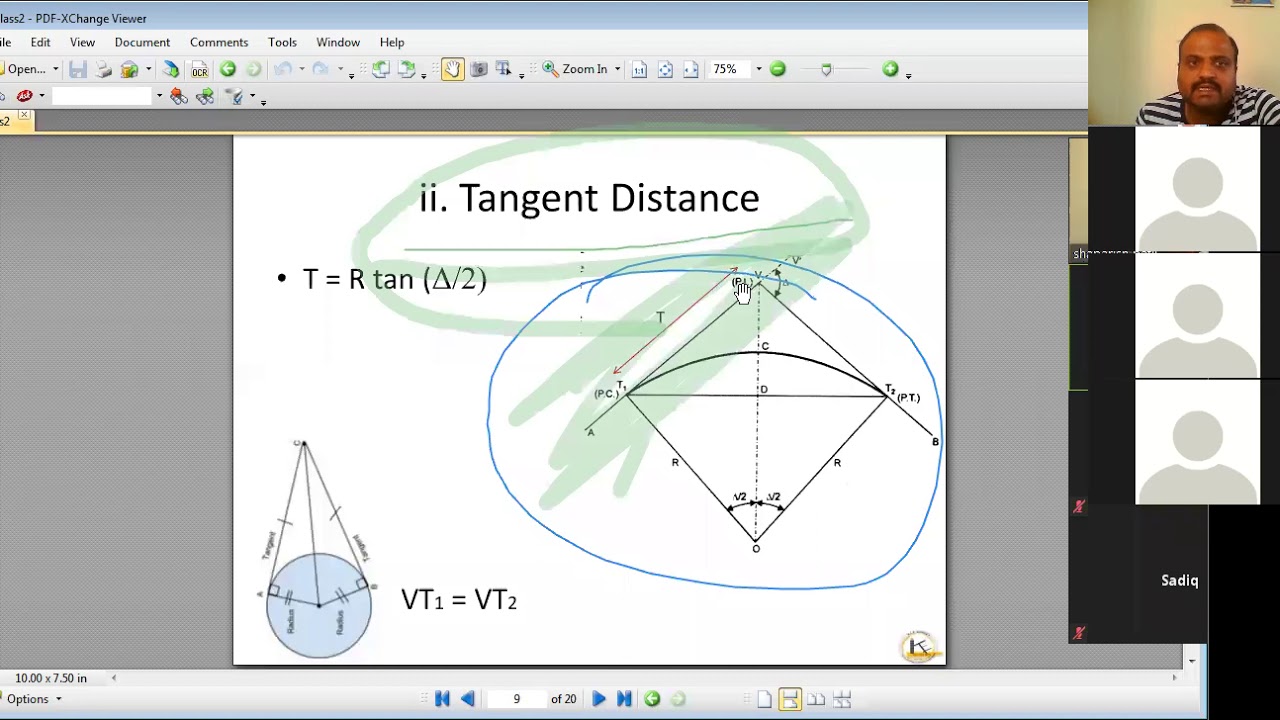Click the Find Previous binoculars icon
This screenshot has width=1280, height=720.
179,96
